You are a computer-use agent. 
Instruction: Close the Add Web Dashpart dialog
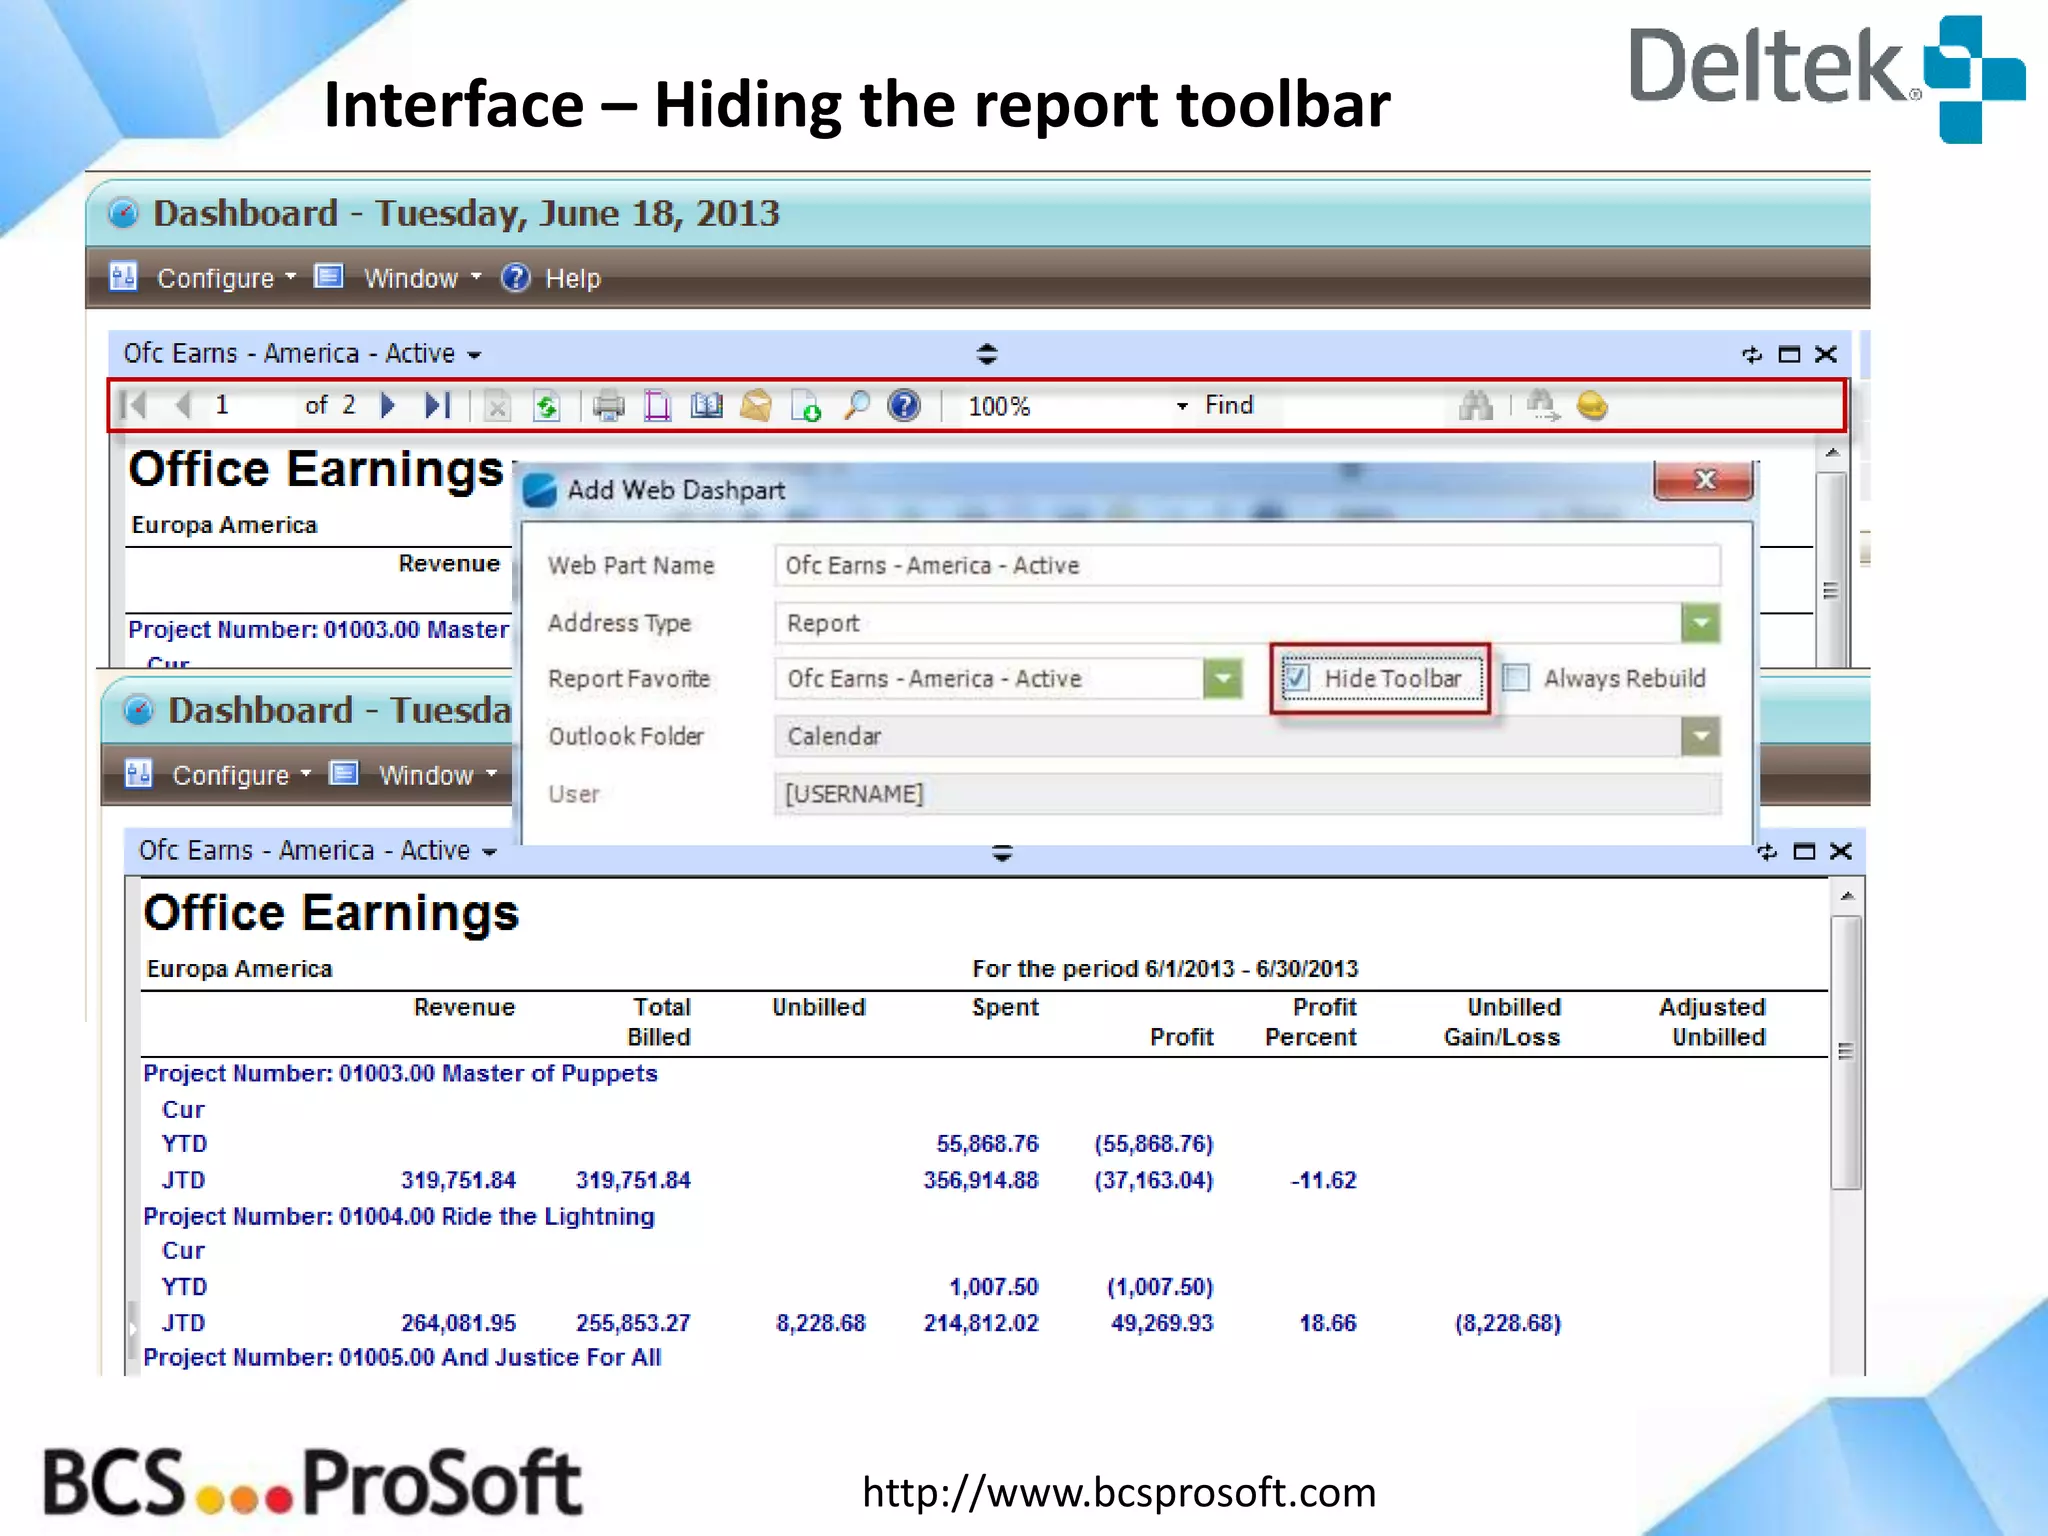coord(1704,480)
